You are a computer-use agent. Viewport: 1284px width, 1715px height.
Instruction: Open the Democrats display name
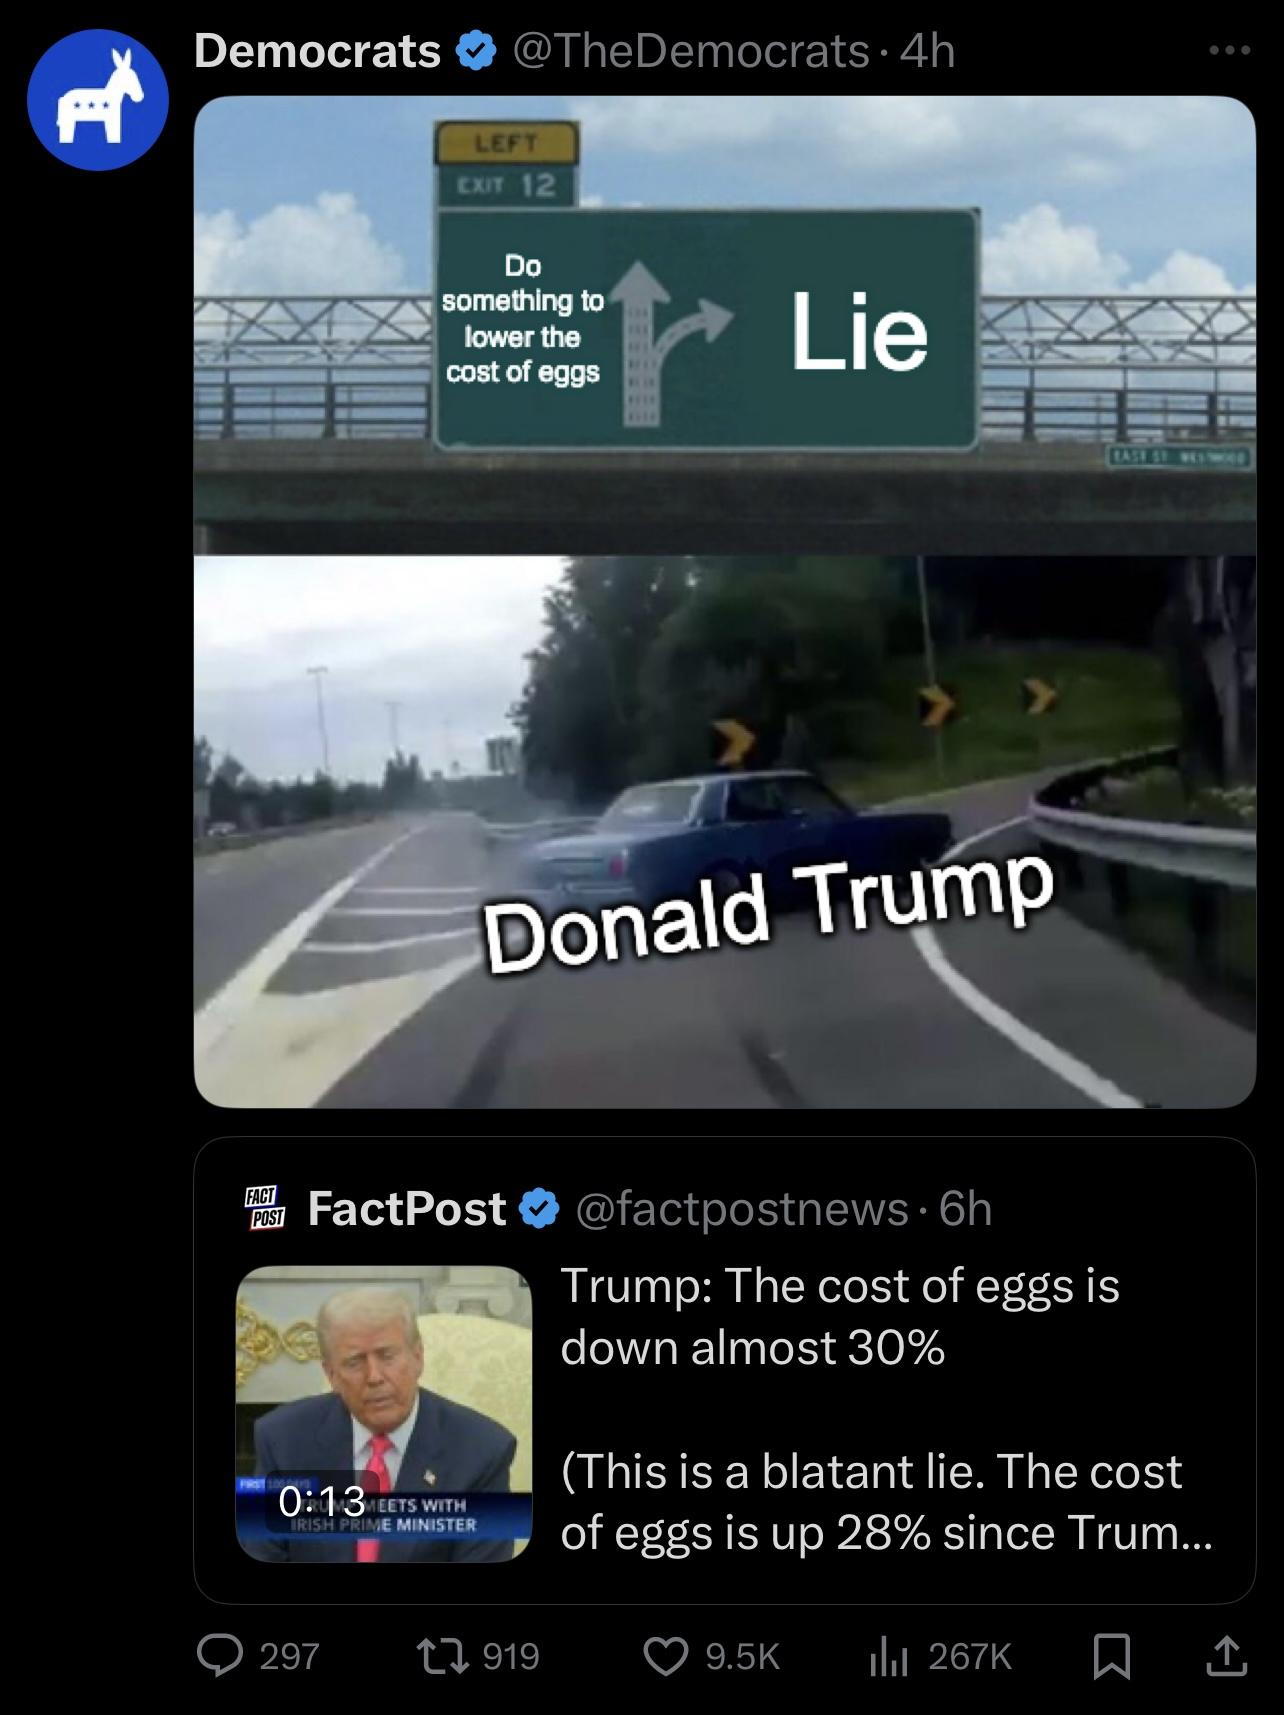(317, 51)
